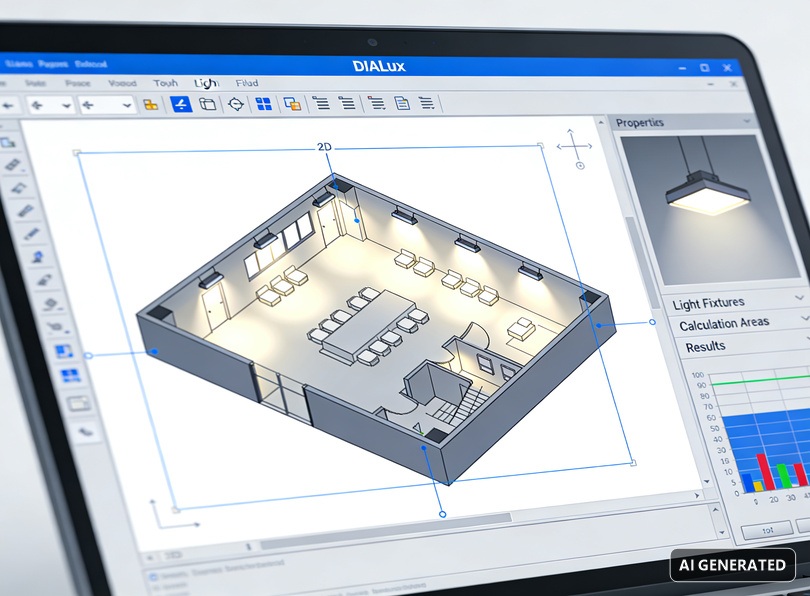Select the yellow-orange blocks toolbar icon
The height and width of the screenshot is (596, 810).
coord(150,104)
